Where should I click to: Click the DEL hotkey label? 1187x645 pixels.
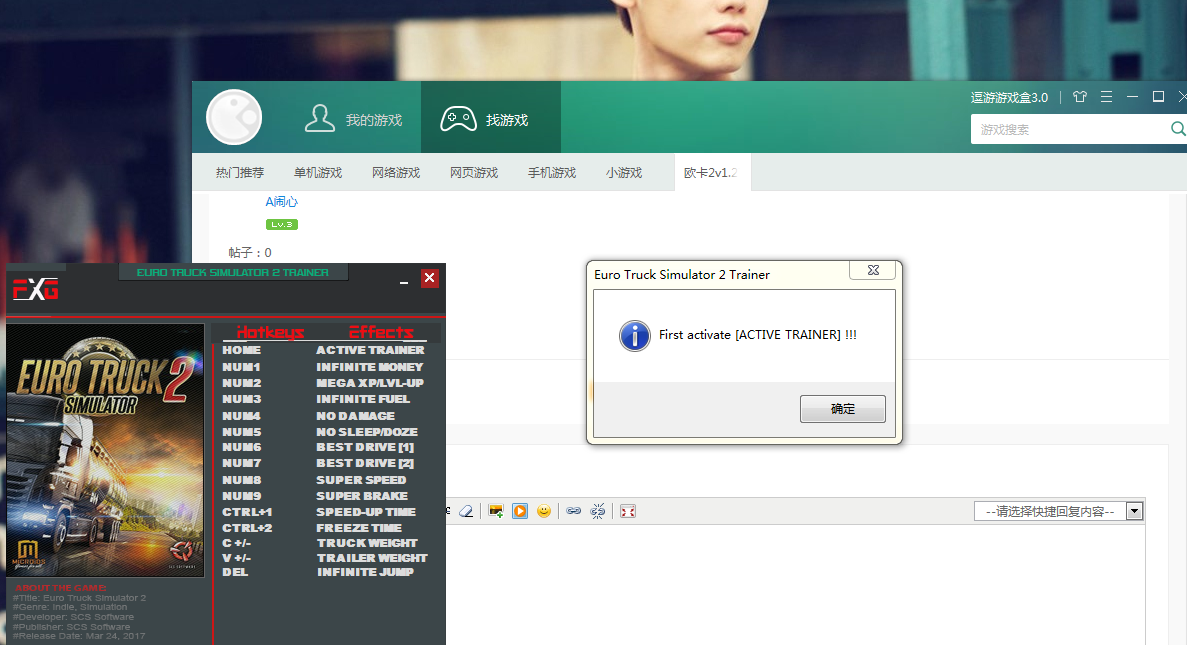235,572
